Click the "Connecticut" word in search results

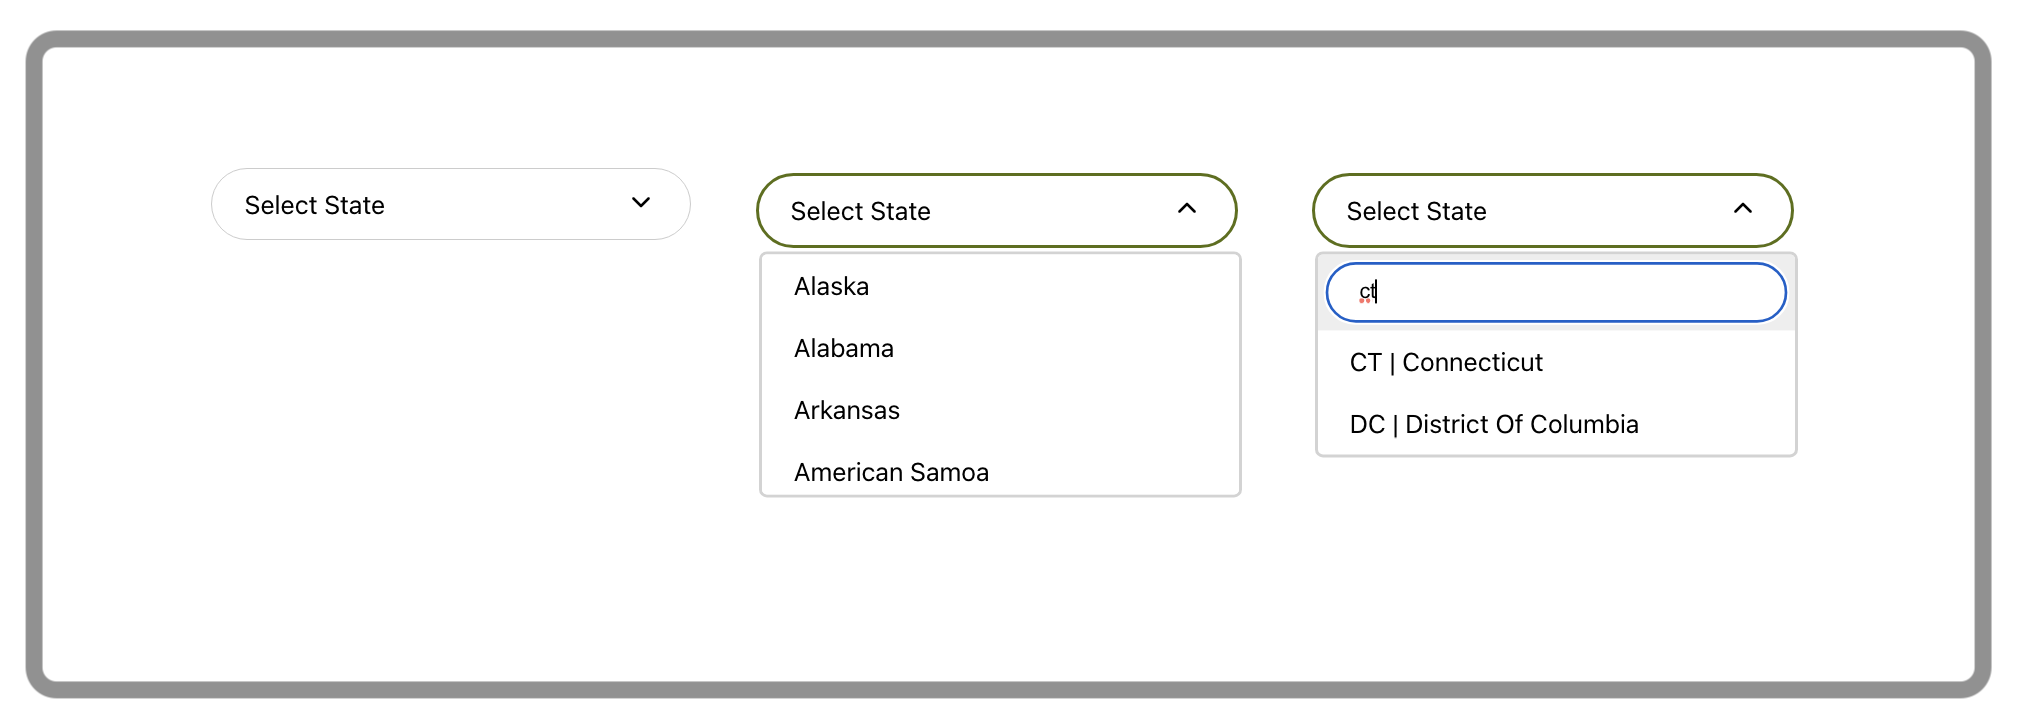tap(1472, 363)
